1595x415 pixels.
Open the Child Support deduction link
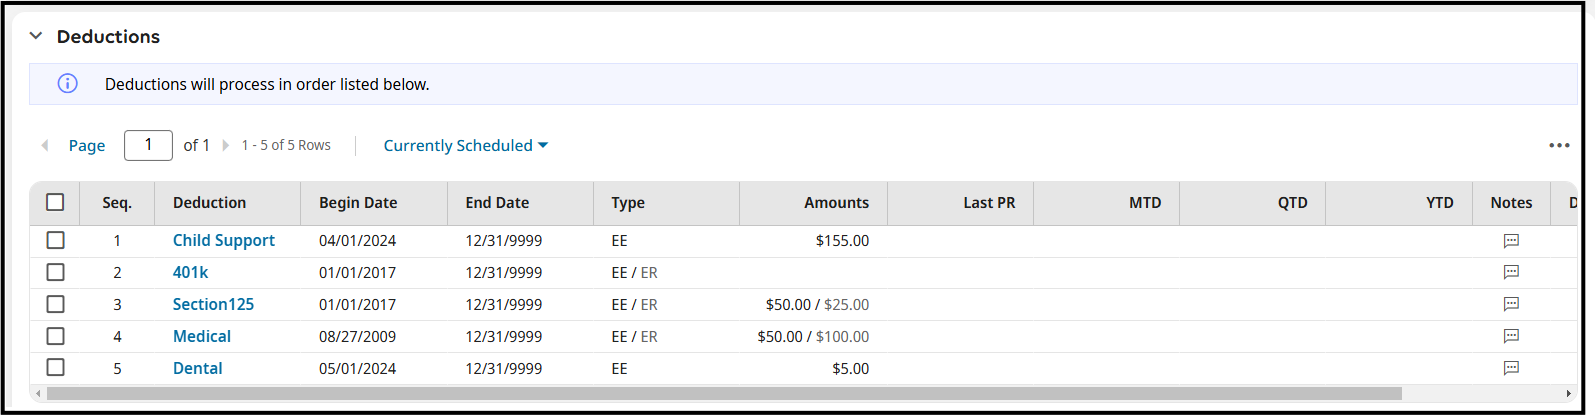(224, 241)
